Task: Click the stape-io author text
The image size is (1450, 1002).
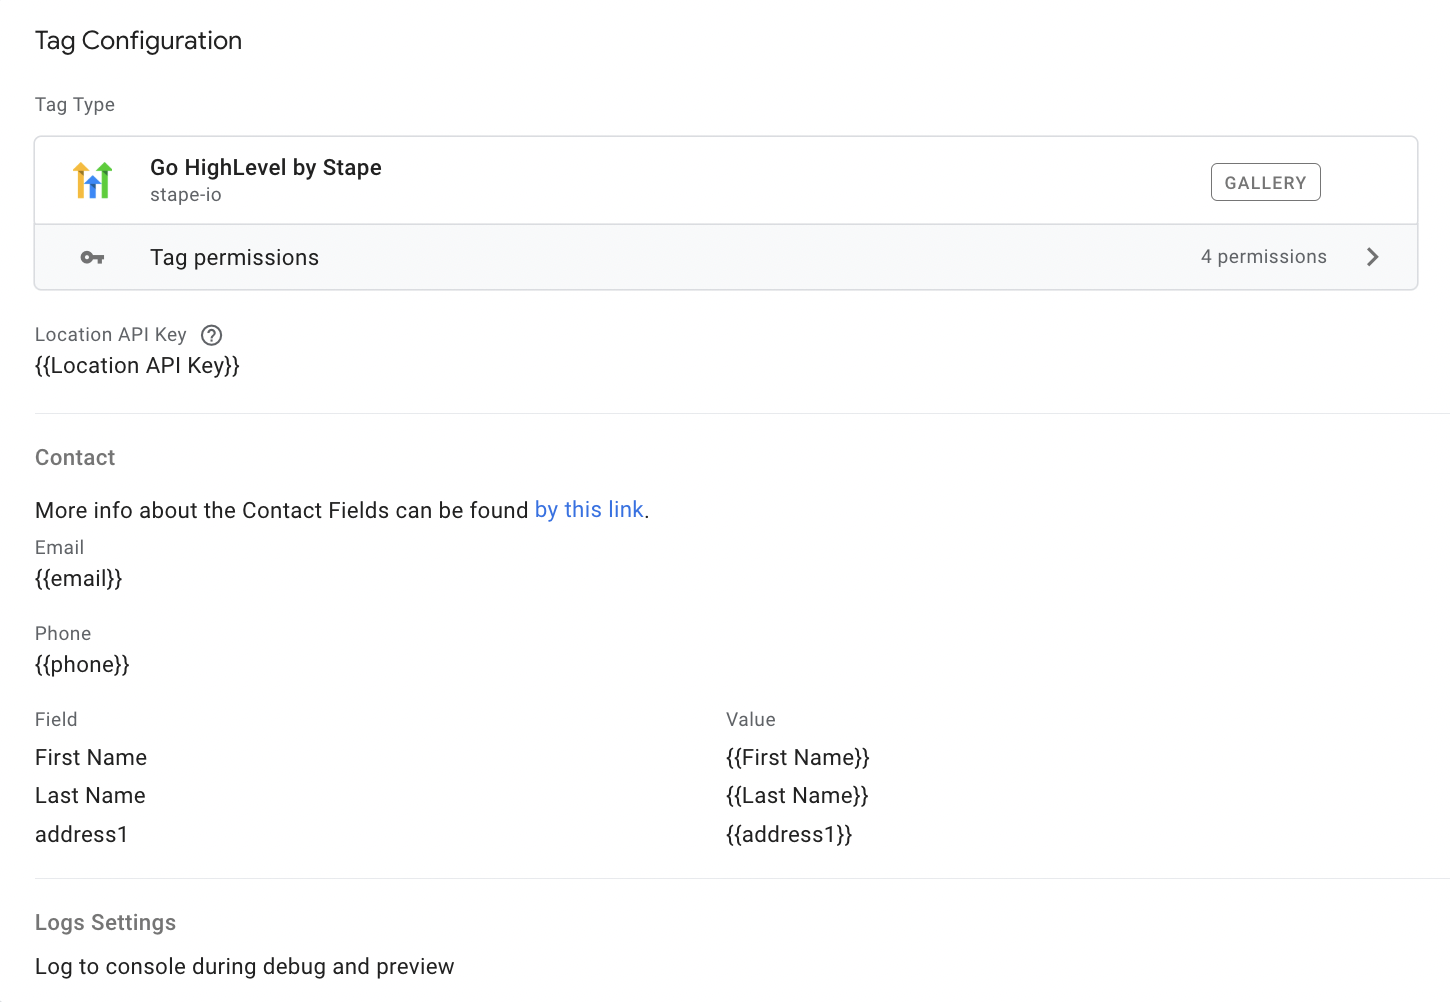Action: pyautogui.click(x=186, y=195)
